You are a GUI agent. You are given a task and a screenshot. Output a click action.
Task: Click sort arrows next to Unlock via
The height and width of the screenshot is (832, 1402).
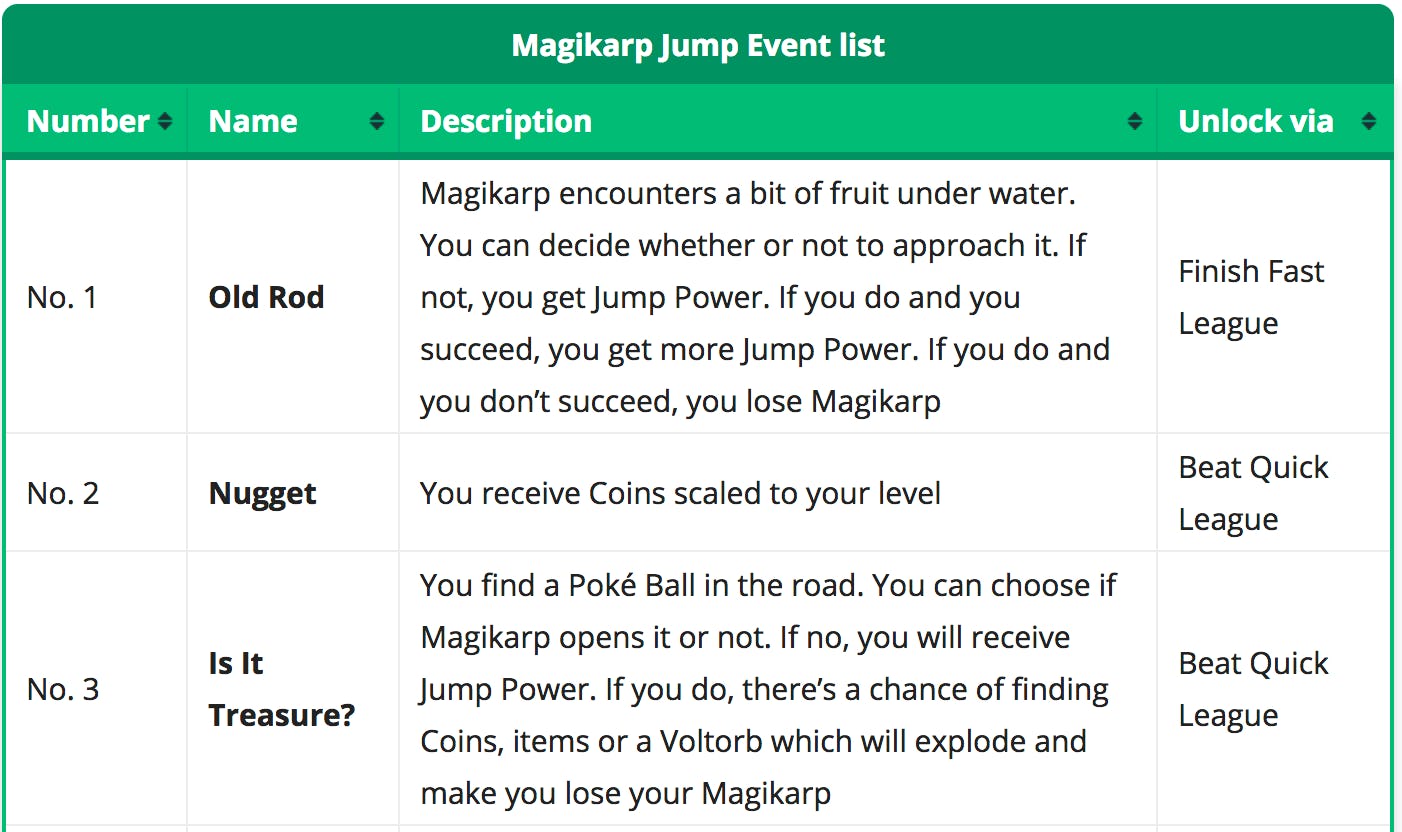click(x=1369, y=122)
